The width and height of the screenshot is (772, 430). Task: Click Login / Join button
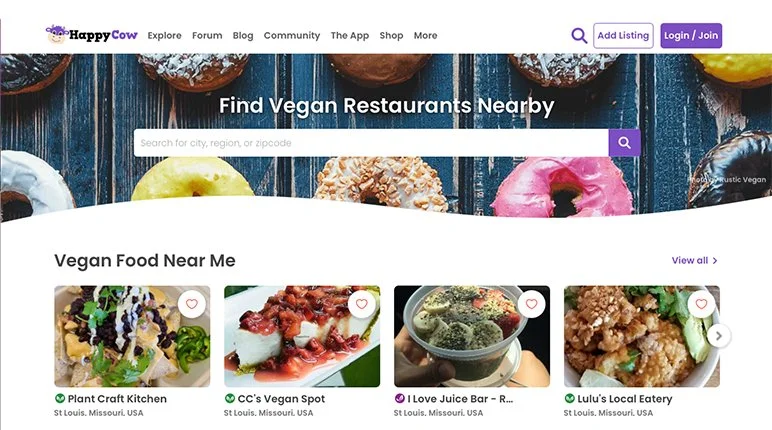point(691,35)
